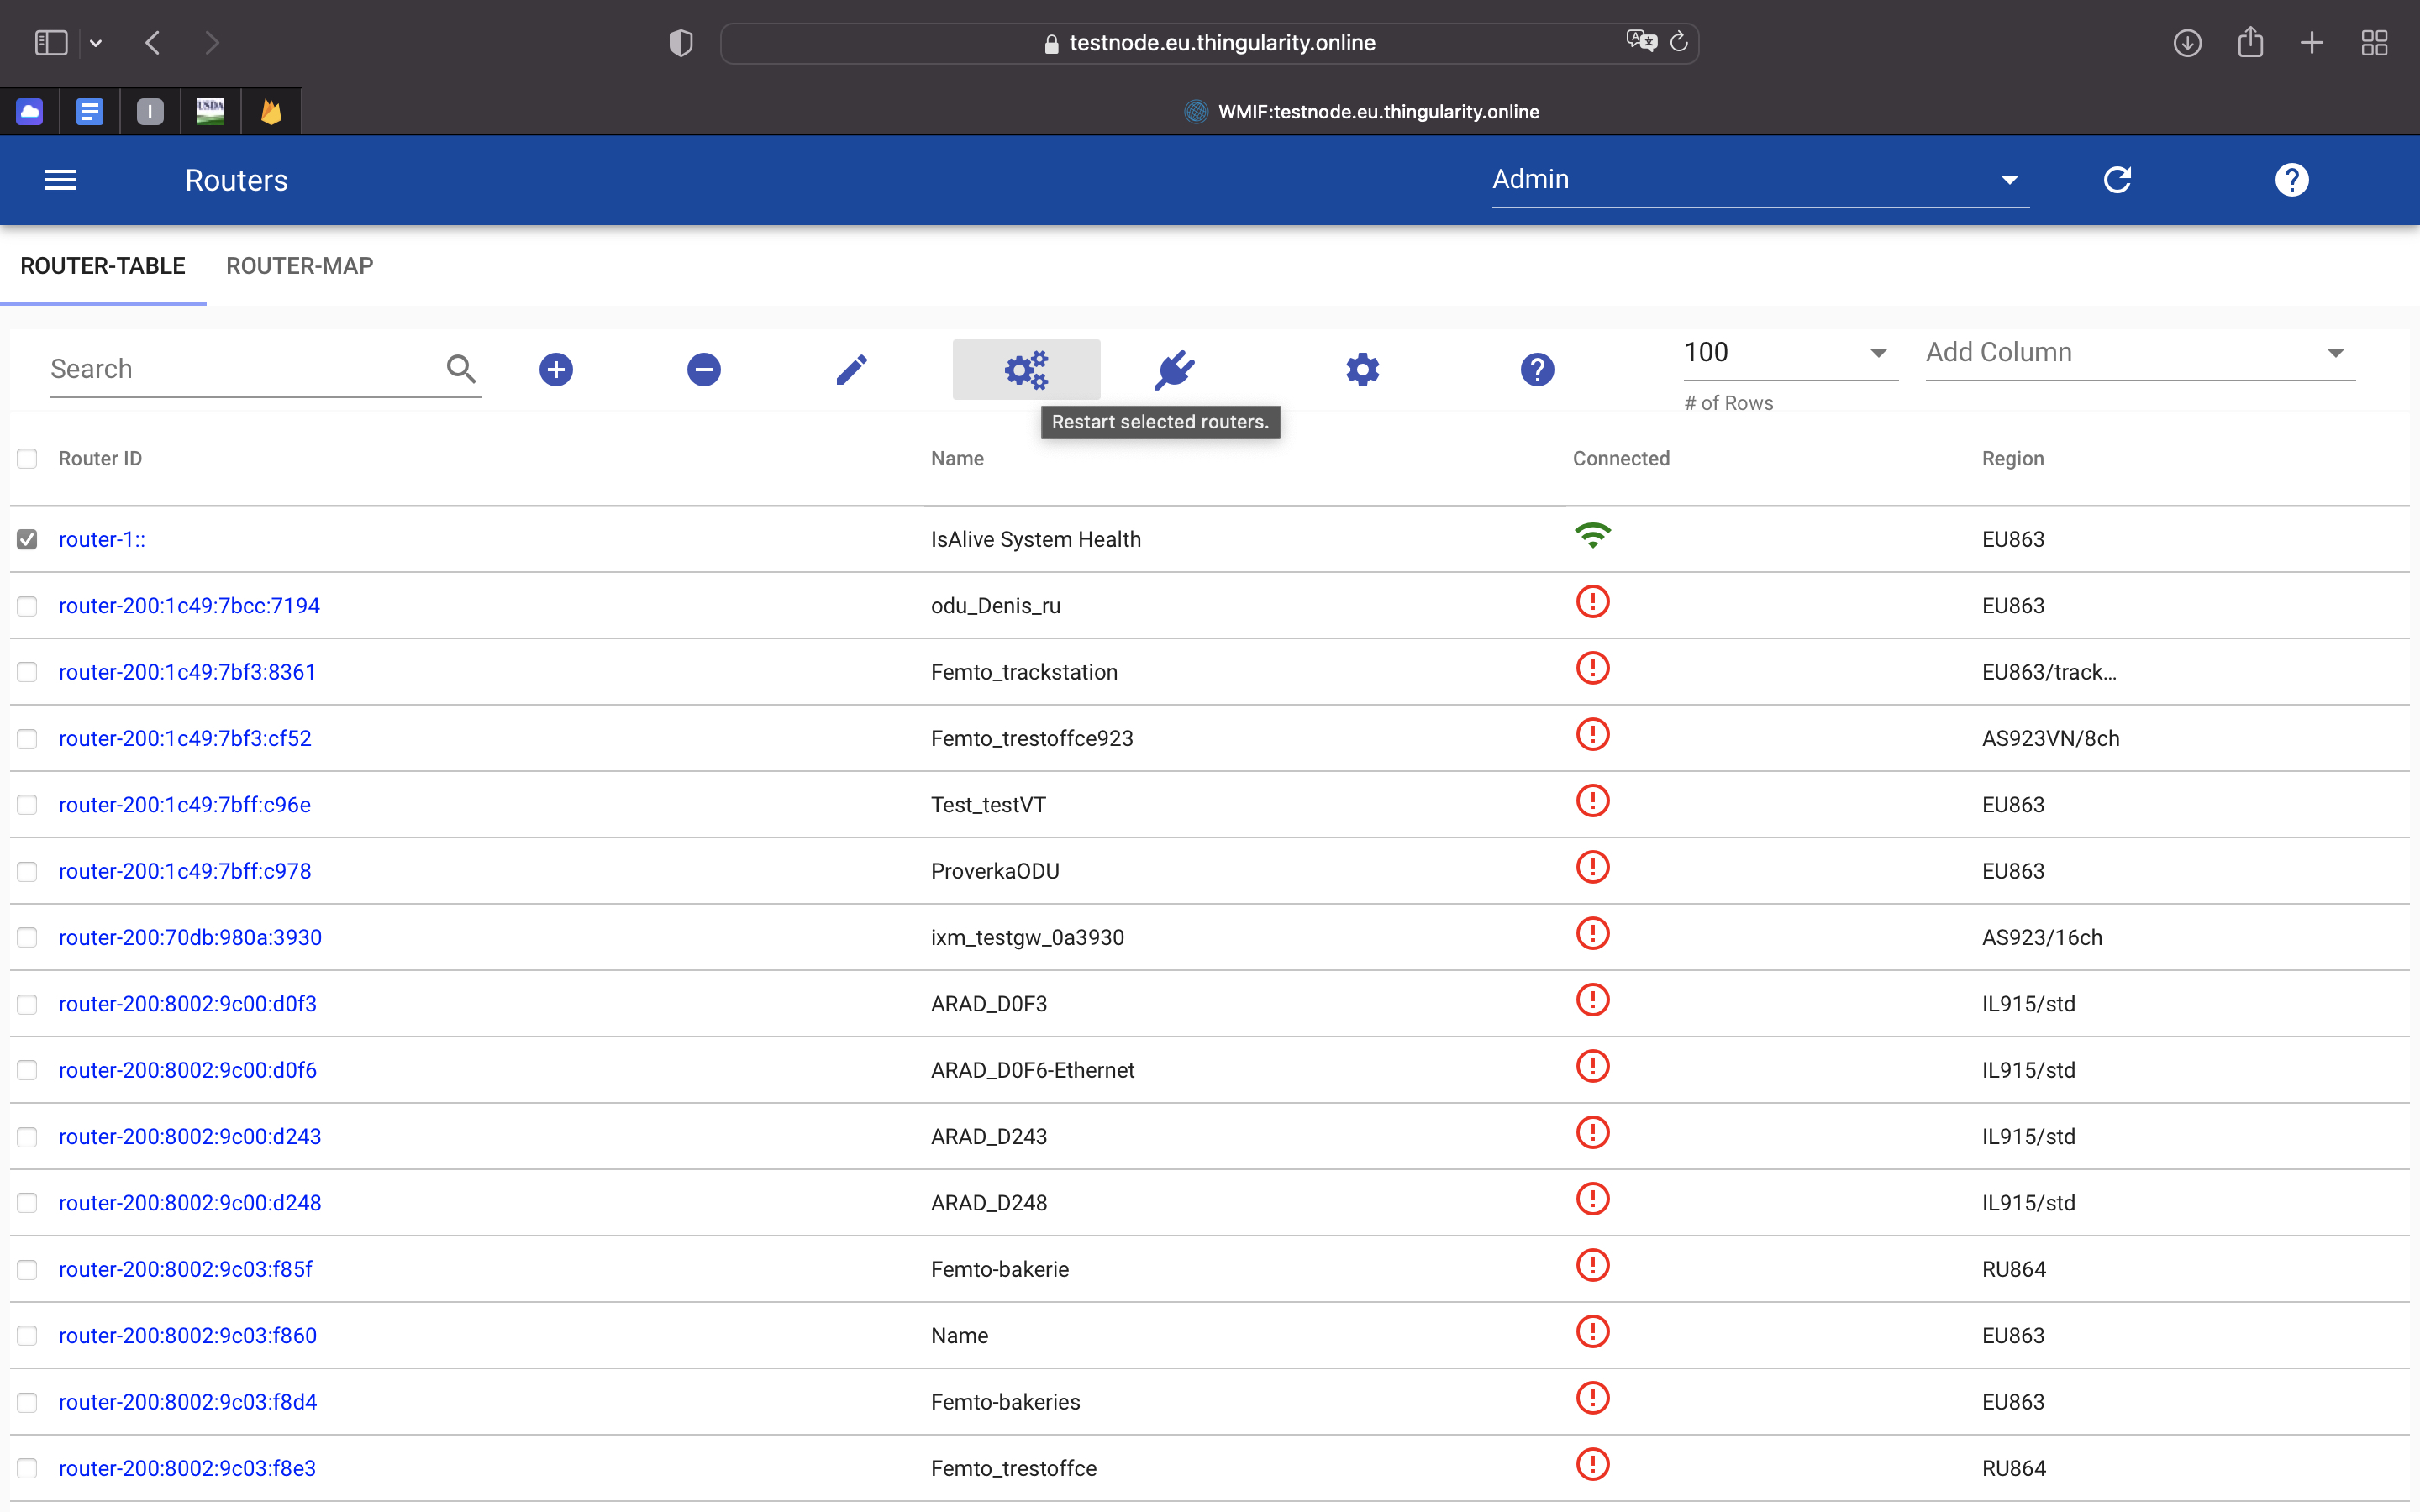Toggle the select-all checkbox beside Router ID

(27, 458)
